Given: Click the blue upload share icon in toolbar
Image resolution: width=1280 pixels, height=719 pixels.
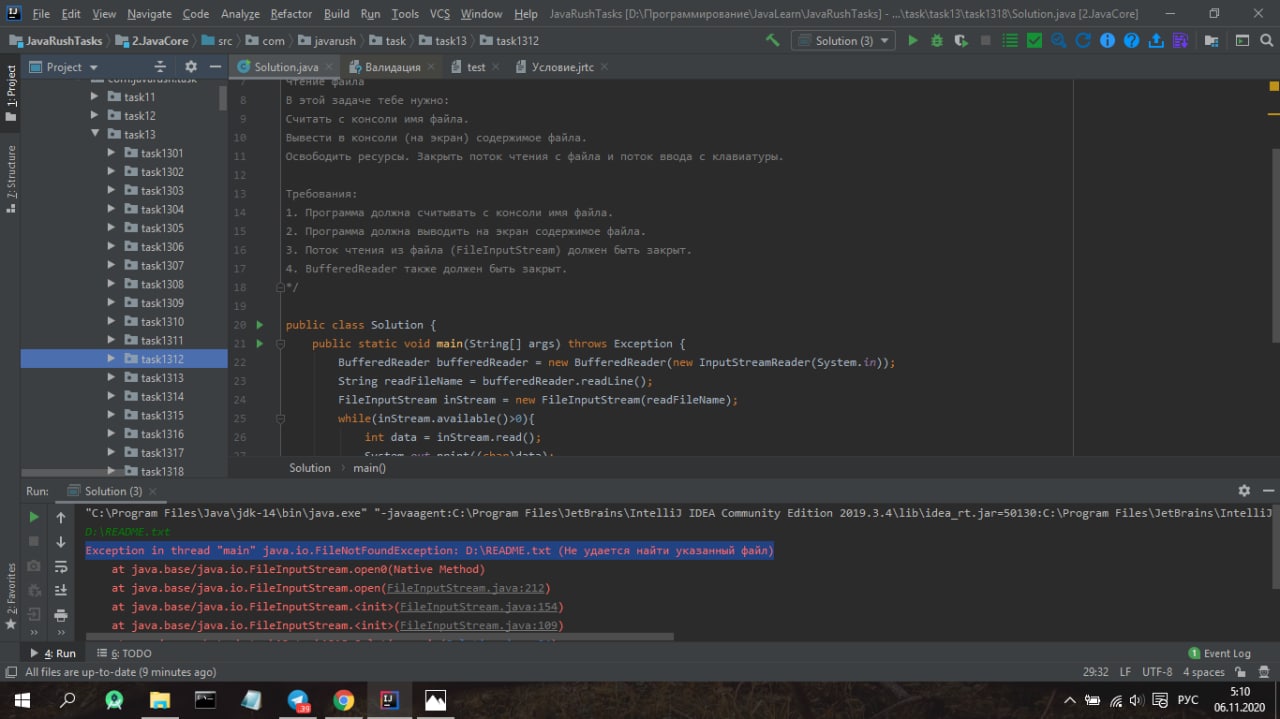Looking at the screenshot, I should pyautogui.click(x=1156, y=41).
